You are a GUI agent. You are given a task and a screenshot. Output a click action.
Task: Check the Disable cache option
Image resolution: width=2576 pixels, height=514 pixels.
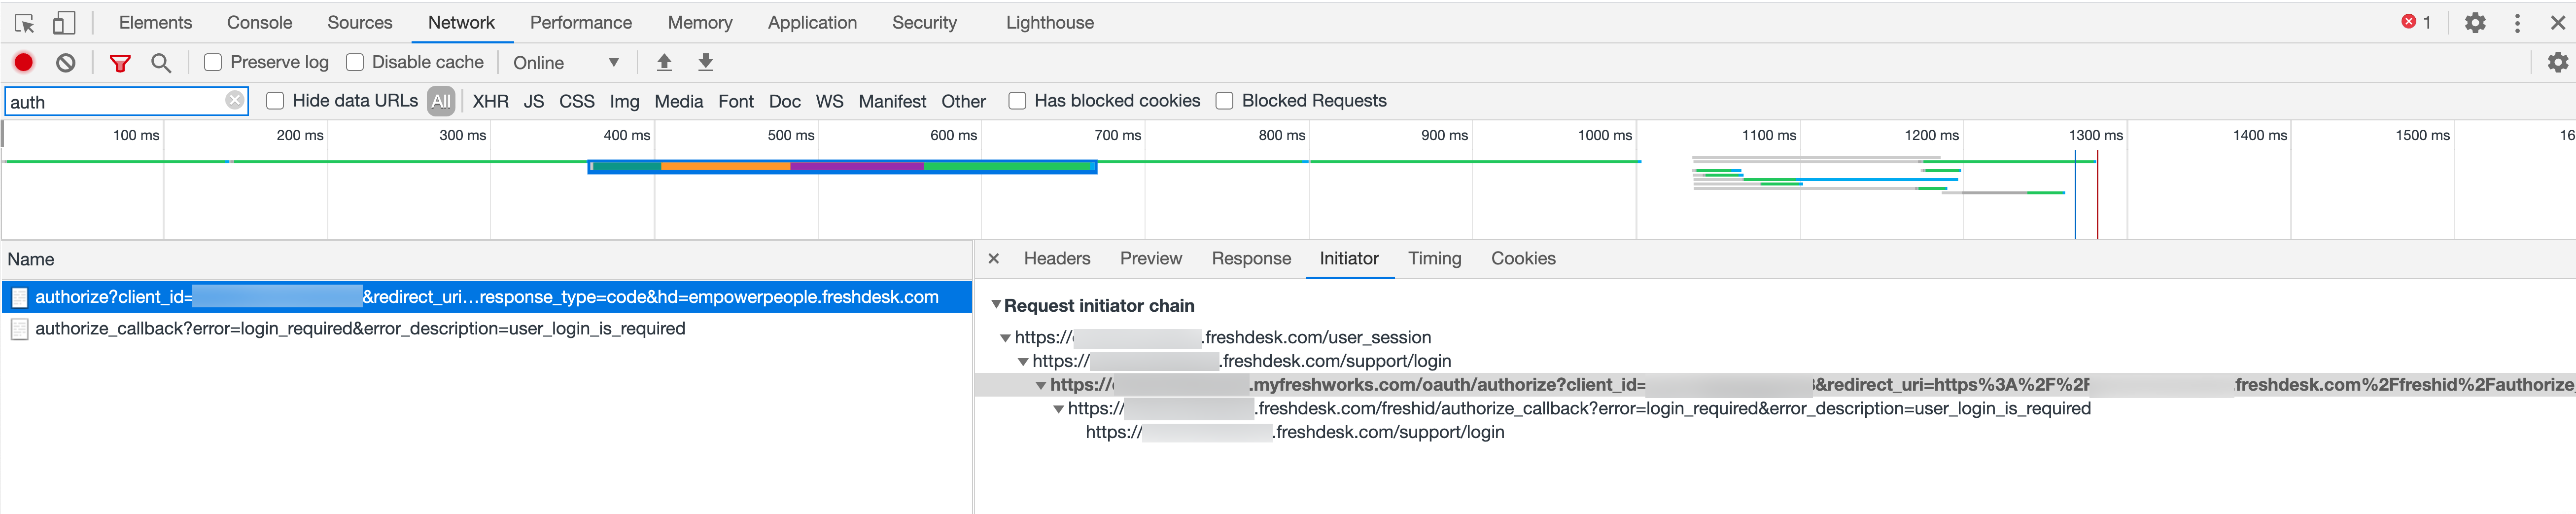tap(355, 62)
